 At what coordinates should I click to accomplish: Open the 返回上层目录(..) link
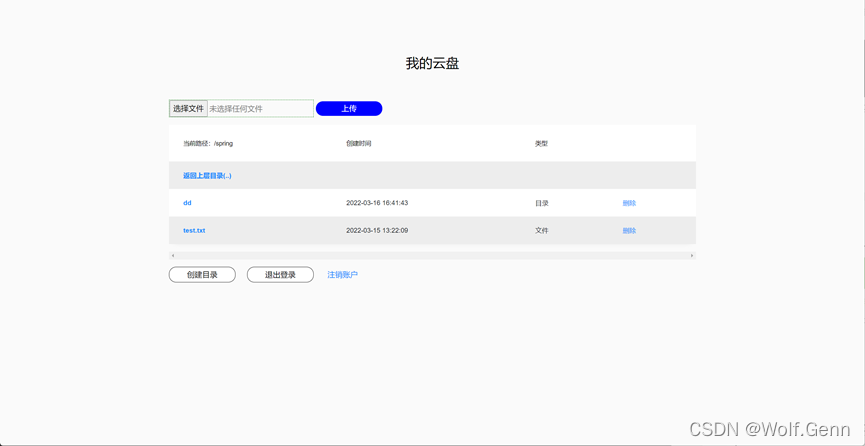(x=207, y=176)
